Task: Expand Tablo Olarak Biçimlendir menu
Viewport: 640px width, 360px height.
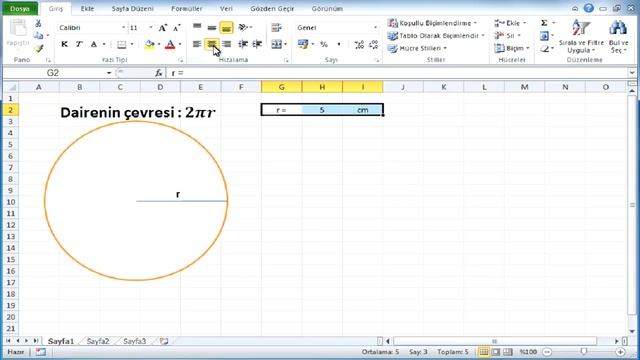Action: pyautogui.click(x=436, y=36)
